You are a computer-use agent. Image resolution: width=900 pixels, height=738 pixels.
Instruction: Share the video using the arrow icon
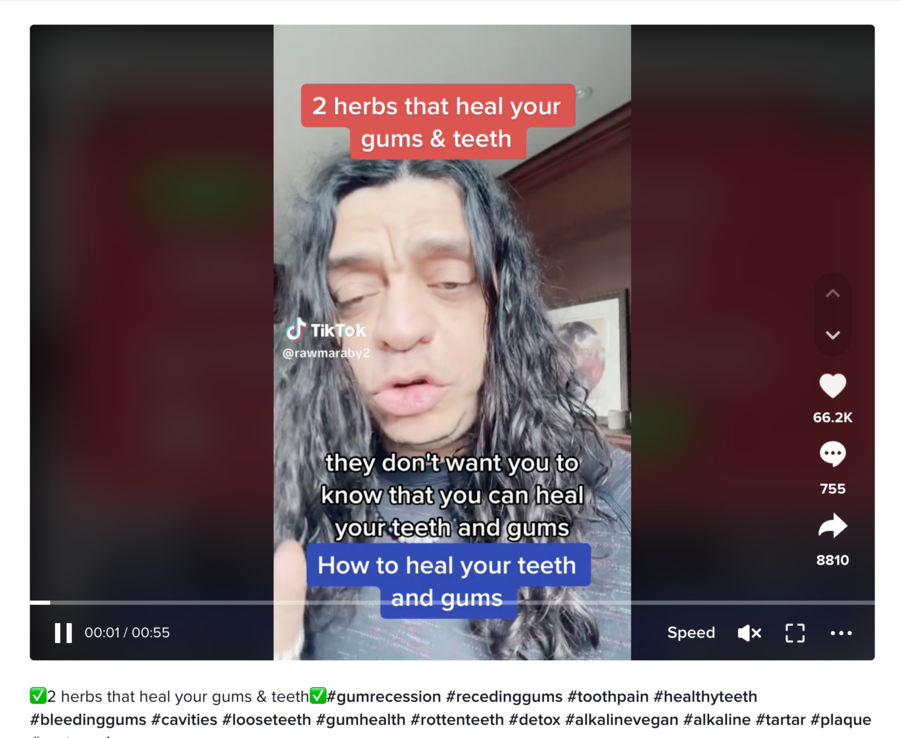click(832, 526)
